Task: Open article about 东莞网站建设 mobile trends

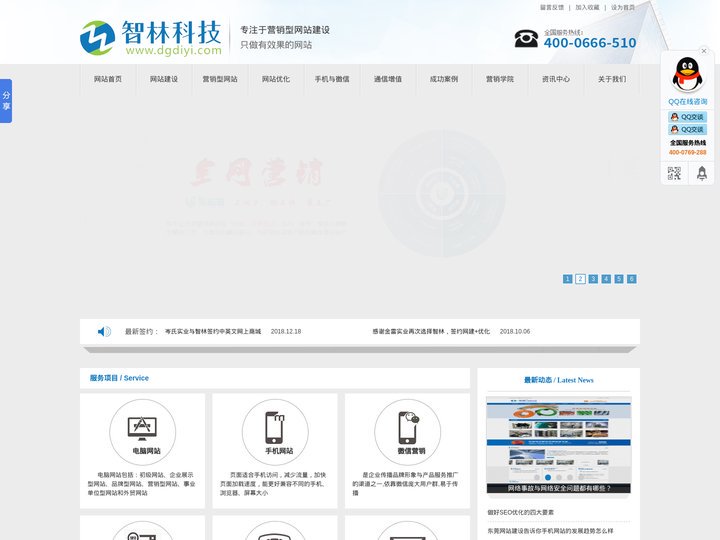Action: (x=550, y=530)
